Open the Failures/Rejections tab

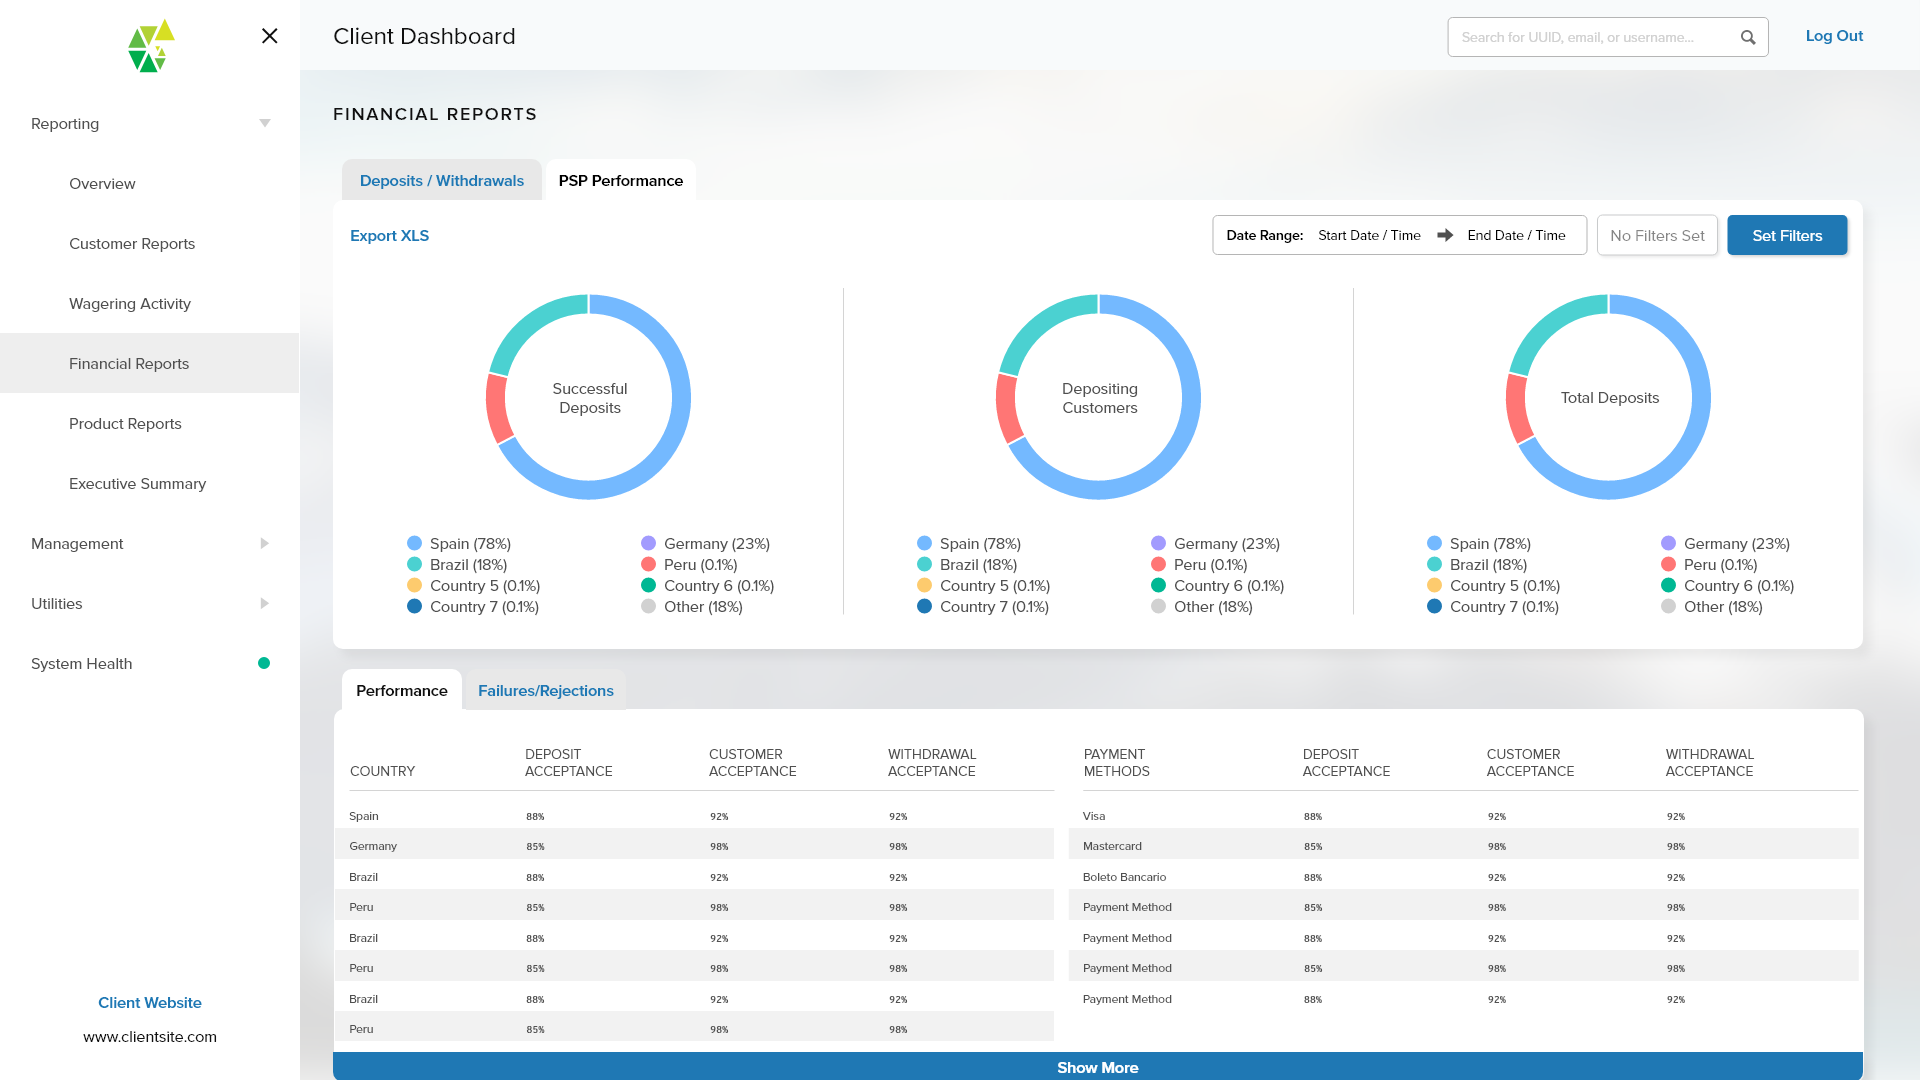click(545, 690)
